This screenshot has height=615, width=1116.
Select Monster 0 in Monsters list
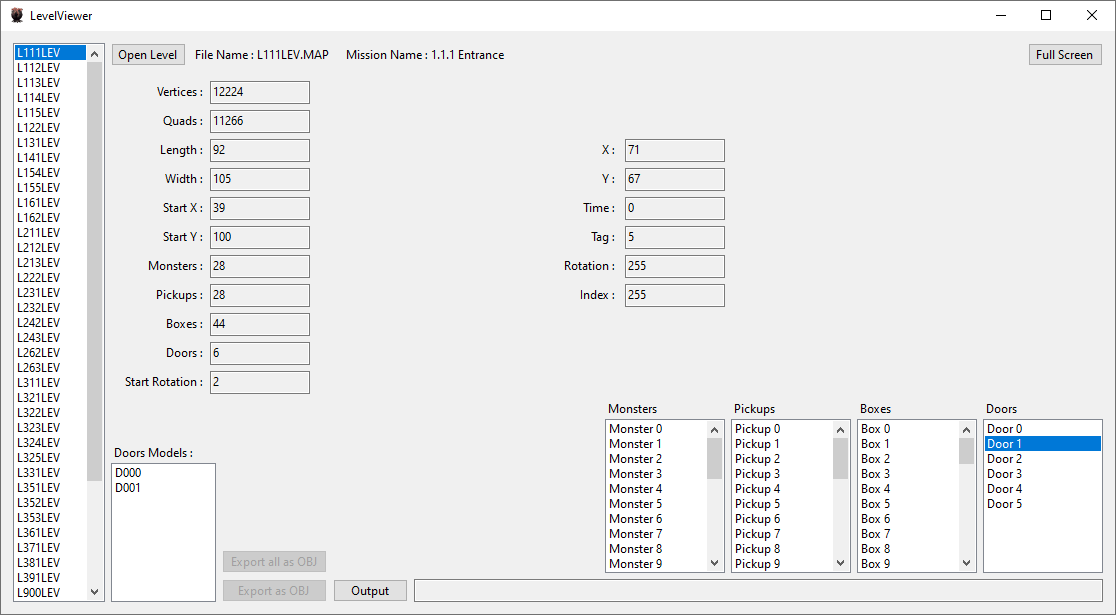tap(656, 429)
